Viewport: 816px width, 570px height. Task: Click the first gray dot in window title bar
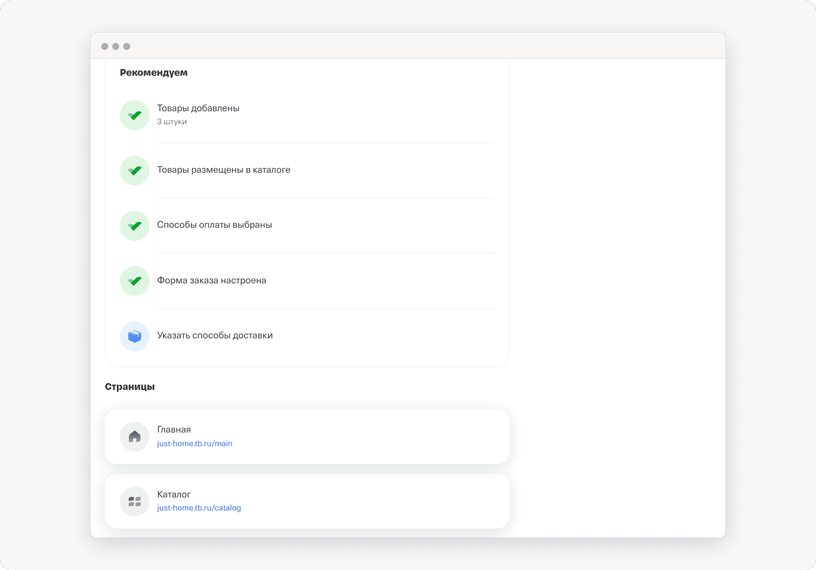click(105, 46)
